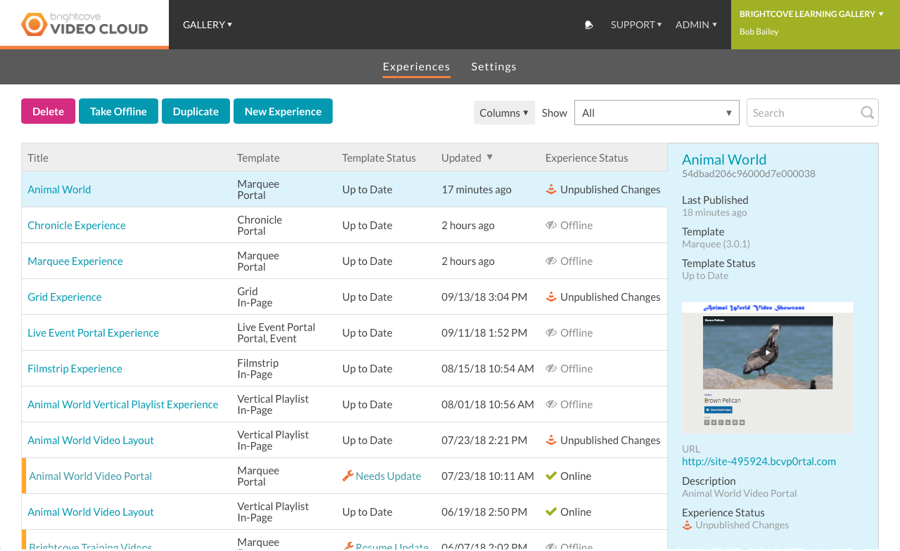
Task: Click the 'Marquee (3.0.1)' template value
Action: (x=716, y=244)
